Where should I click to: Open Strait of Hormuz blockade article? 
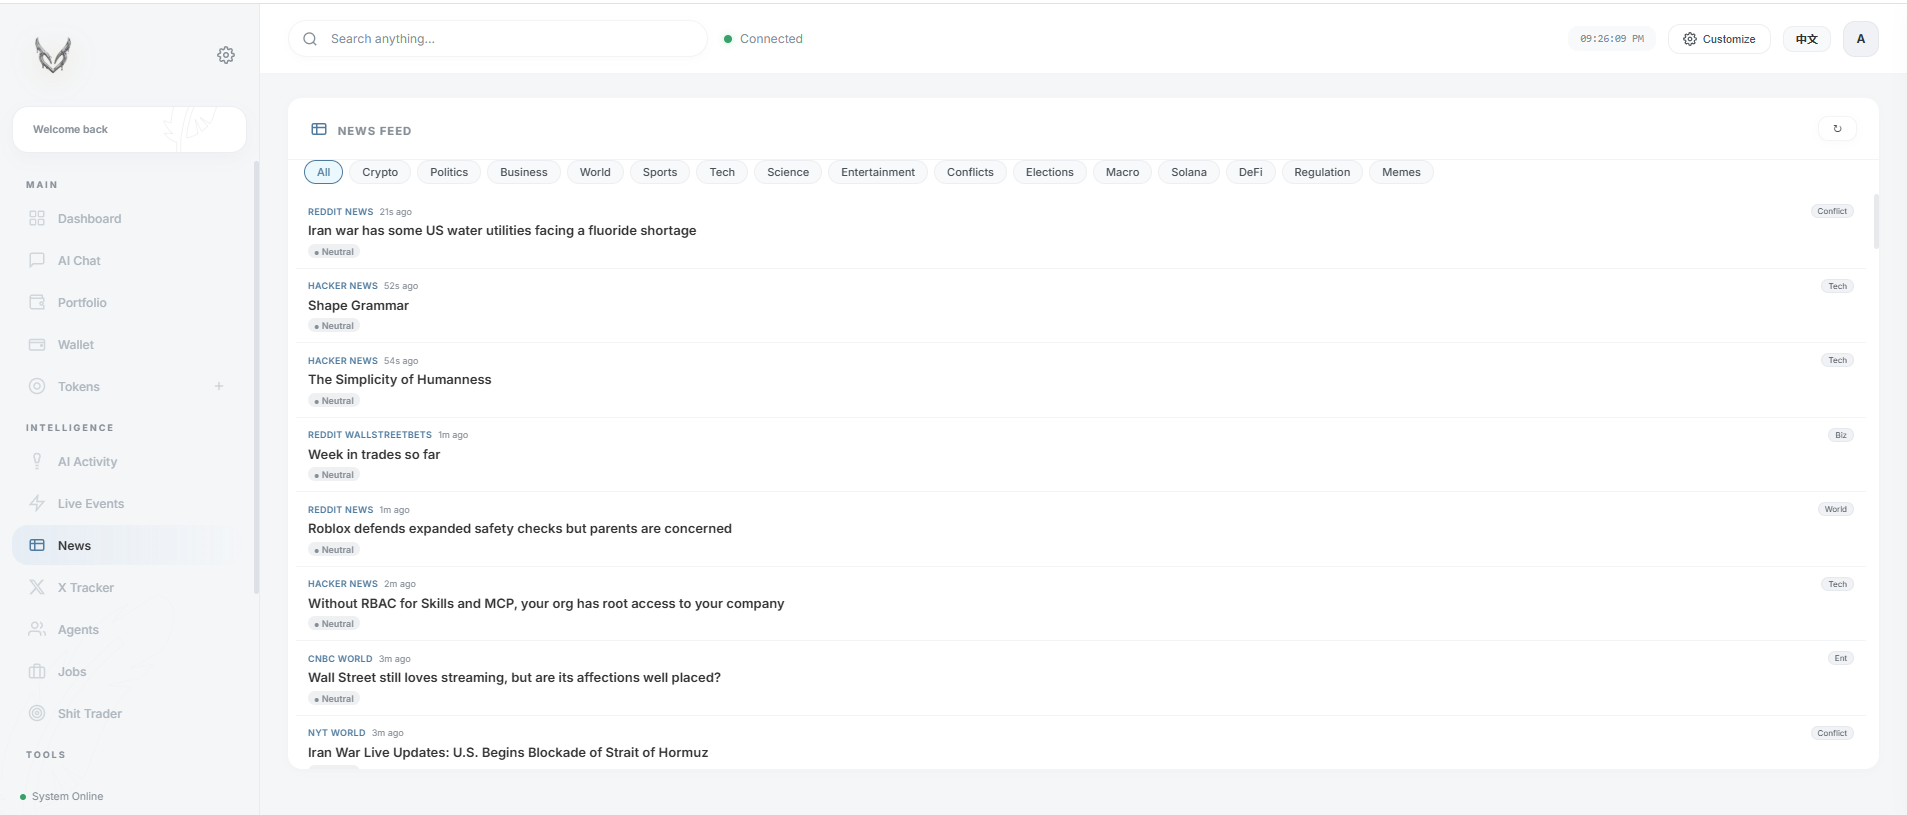pos(508,752)
